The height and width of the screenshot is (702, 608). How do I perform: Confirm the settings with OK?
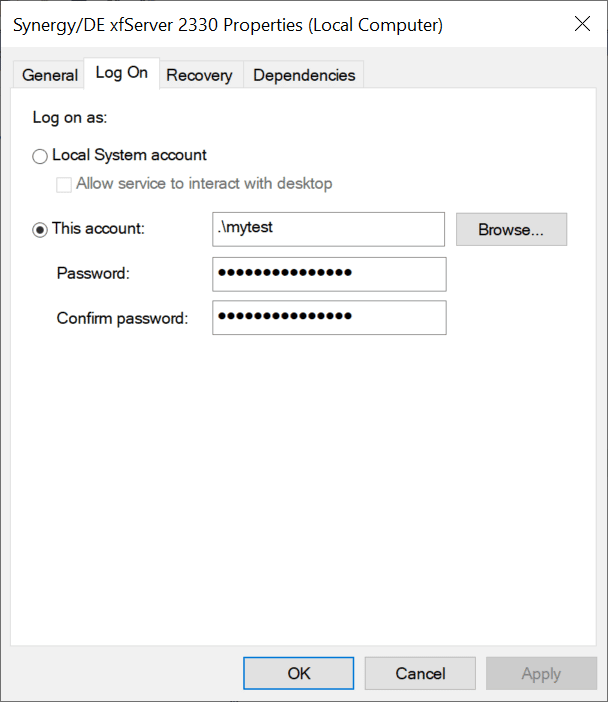(299, 674)
